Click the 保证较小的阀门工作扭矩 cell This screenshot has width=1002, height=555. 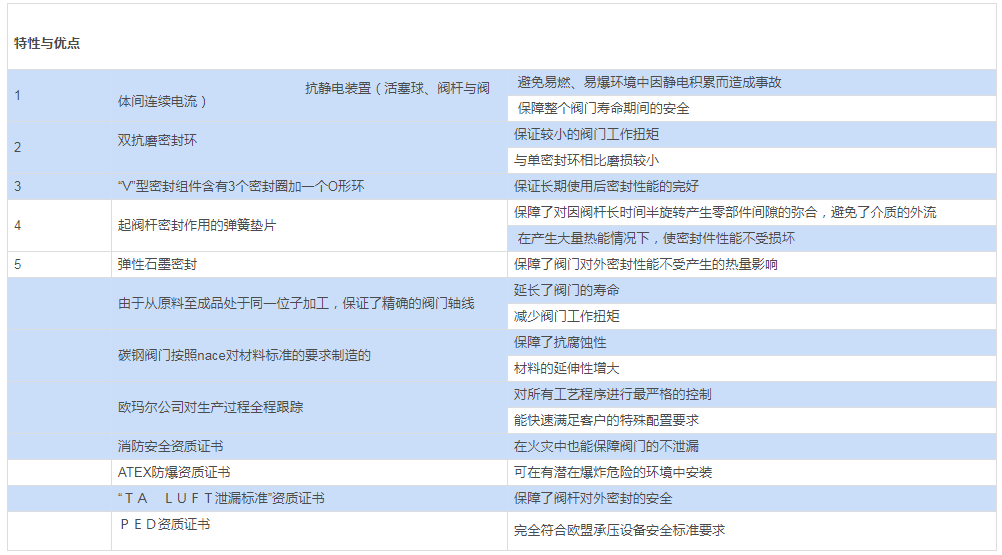click(586, 134)
